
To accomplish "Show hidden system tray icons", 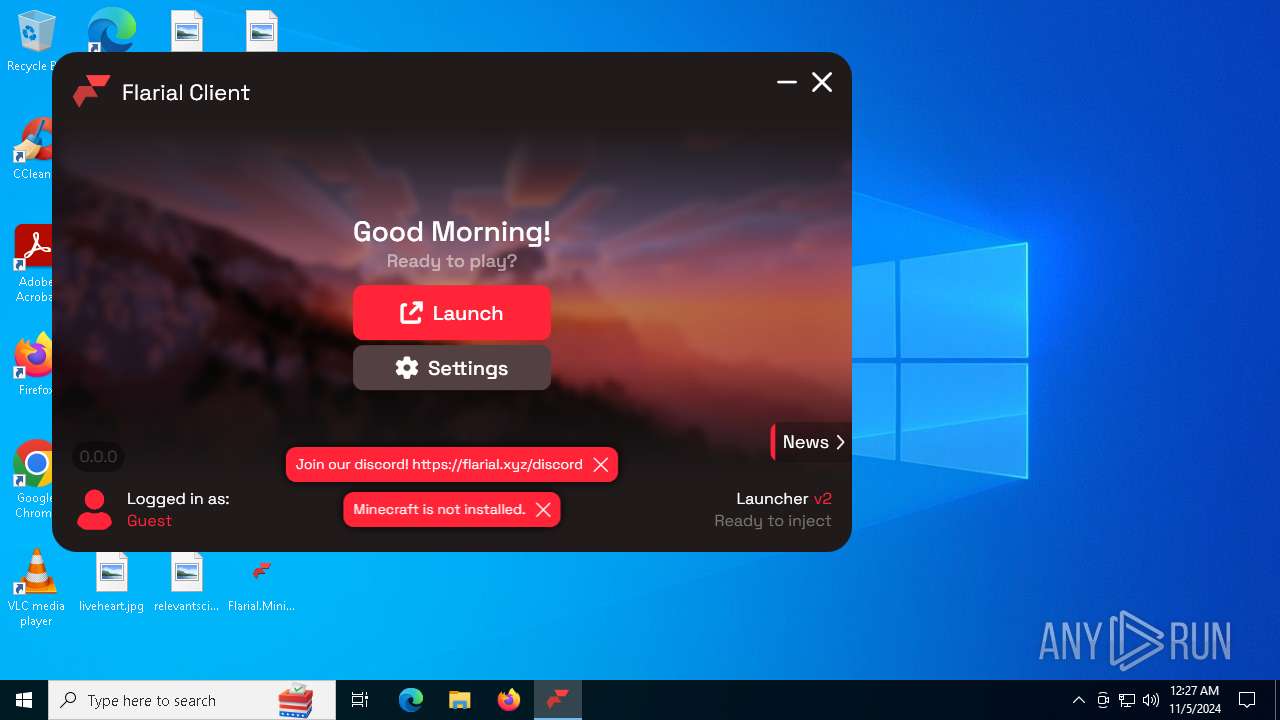I will [1078, 700].
